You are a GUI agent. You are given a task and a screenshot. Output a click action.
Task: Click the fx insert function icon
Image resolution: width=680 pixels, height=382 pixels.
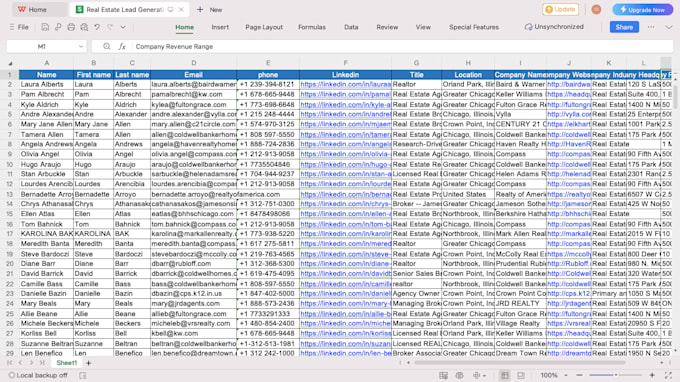tap(122, 46)
